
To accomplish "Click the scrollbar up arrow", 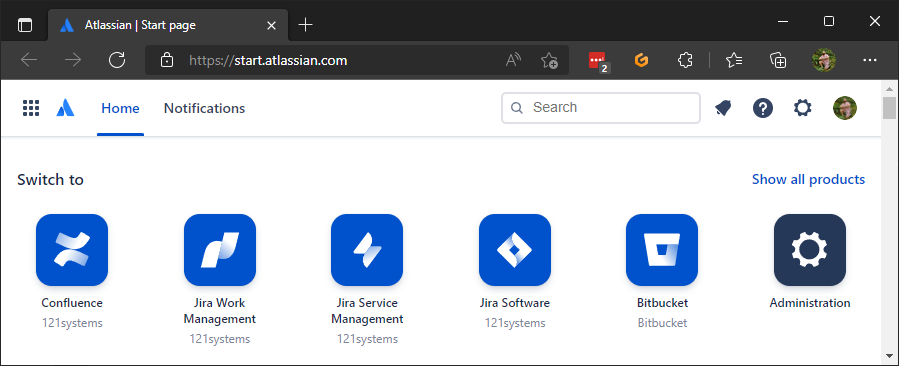I will point(889,88).
